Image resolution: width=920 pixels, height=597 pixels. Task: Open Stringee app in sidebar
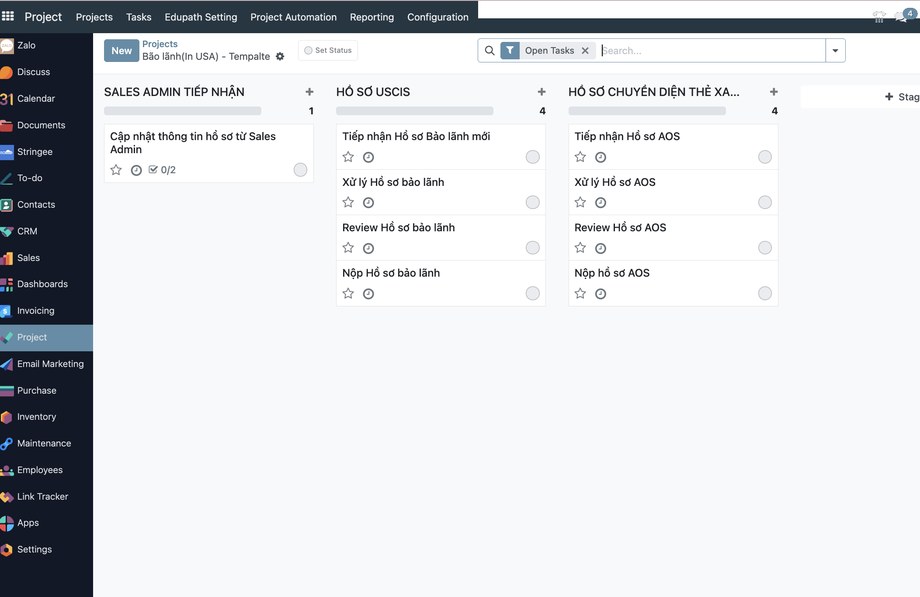coord(46,151)
